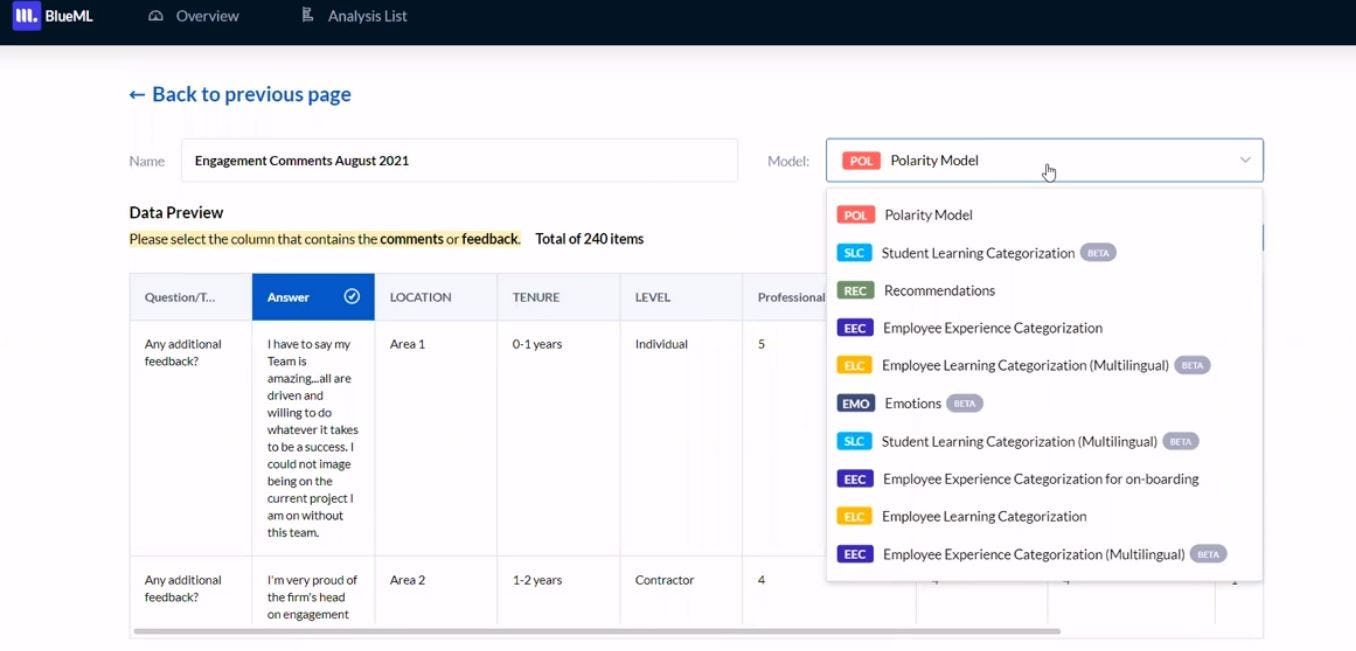Click the REC badge of Recommendations
This screenshot has height=651, width=1356.
click(856, 290)
